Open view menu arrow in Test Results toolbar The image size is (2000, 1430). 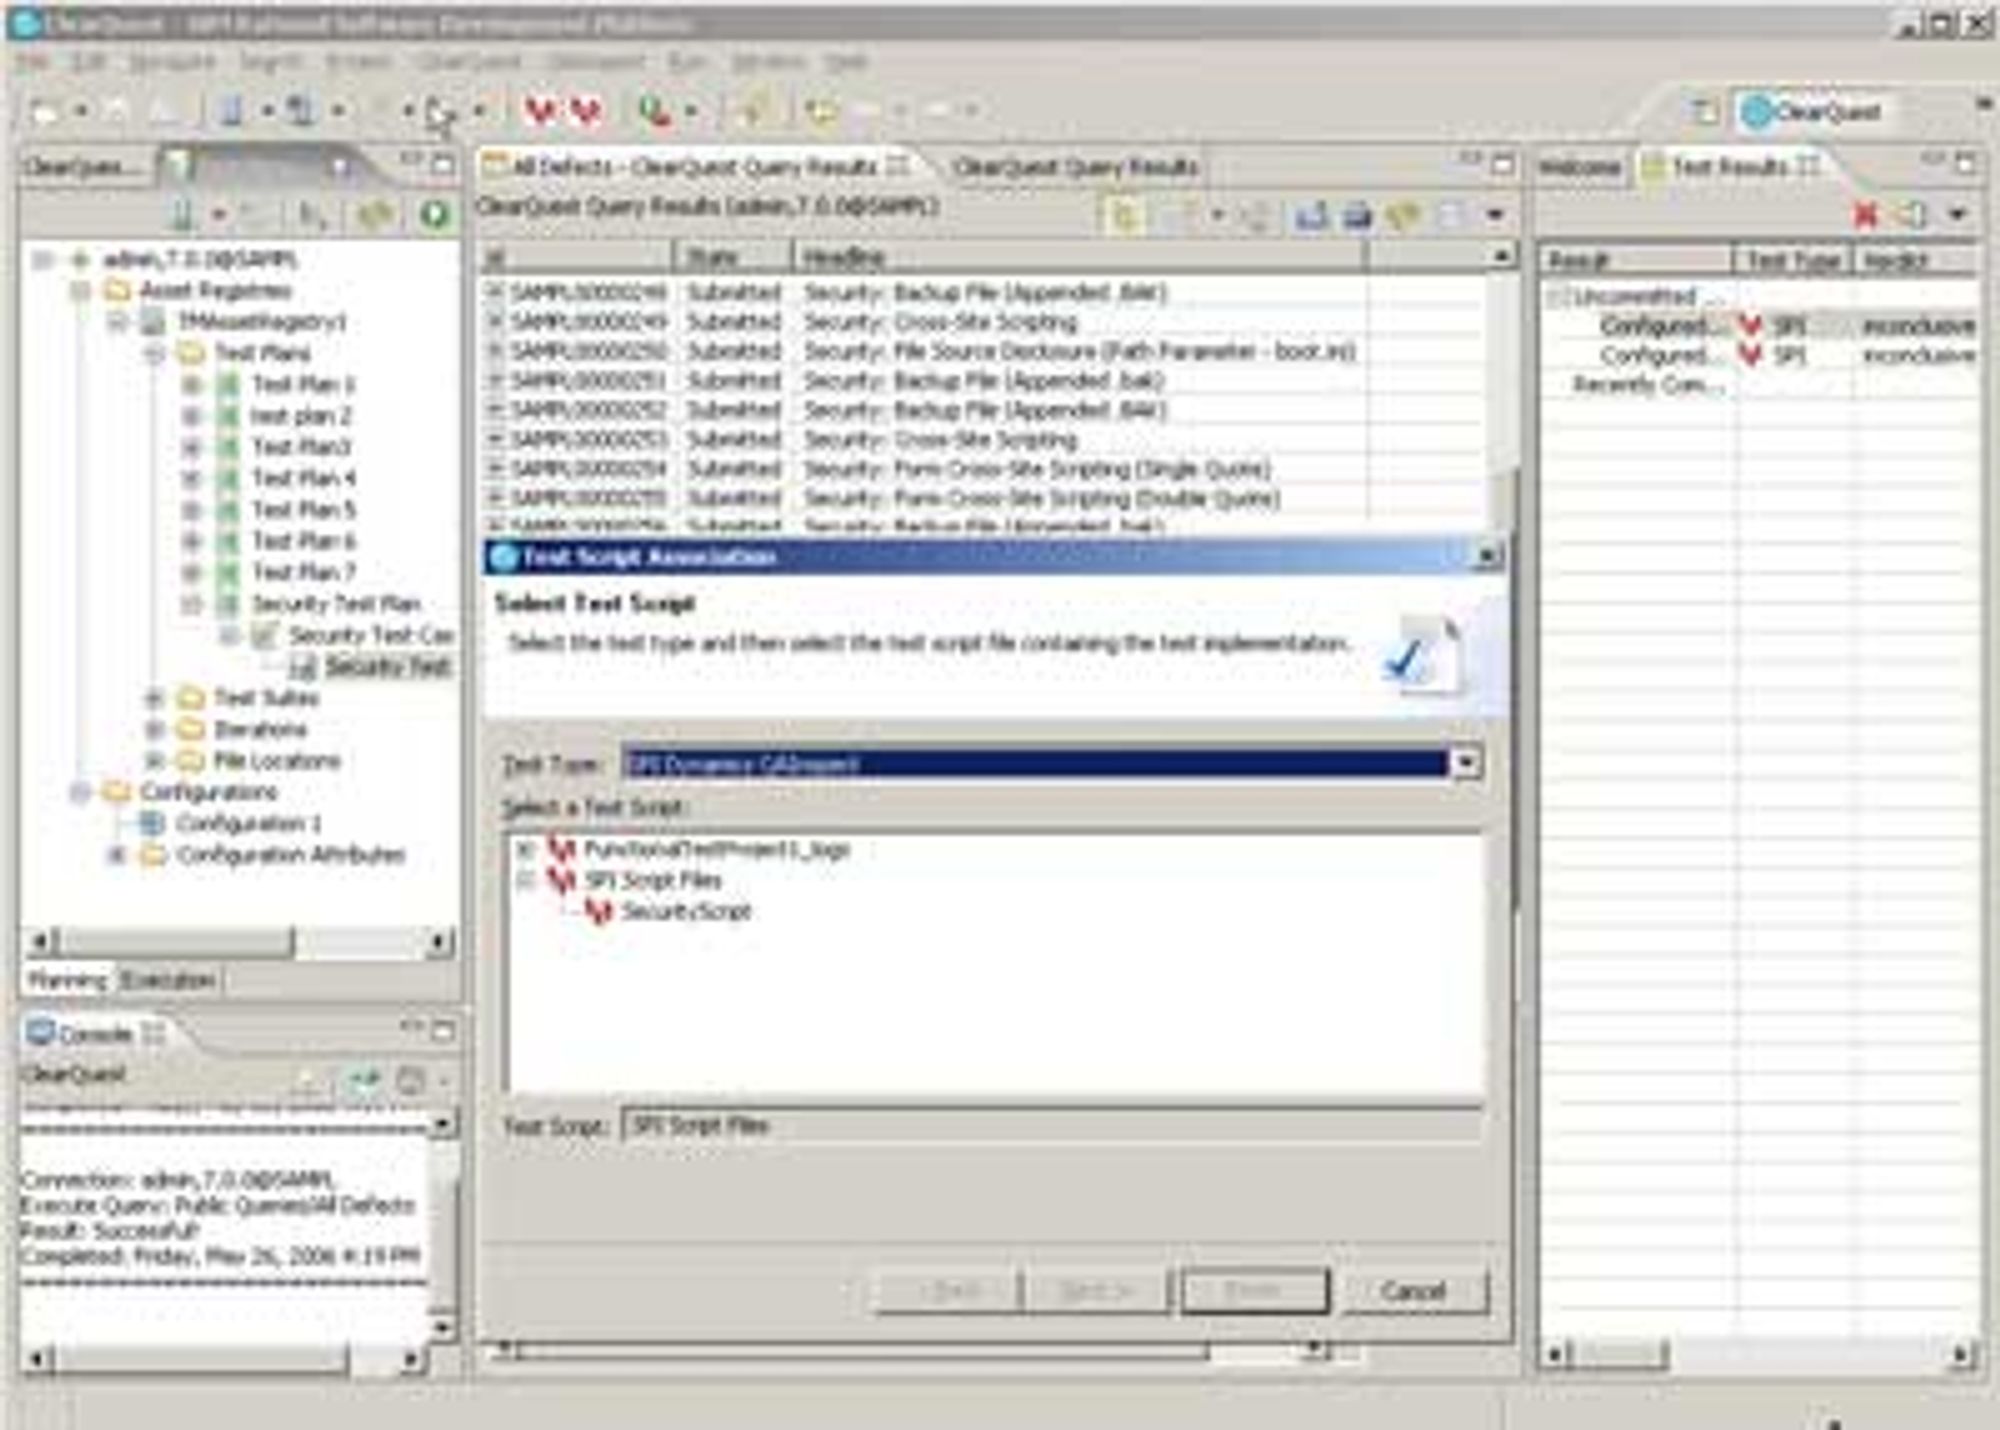[x=1957, y=214]
